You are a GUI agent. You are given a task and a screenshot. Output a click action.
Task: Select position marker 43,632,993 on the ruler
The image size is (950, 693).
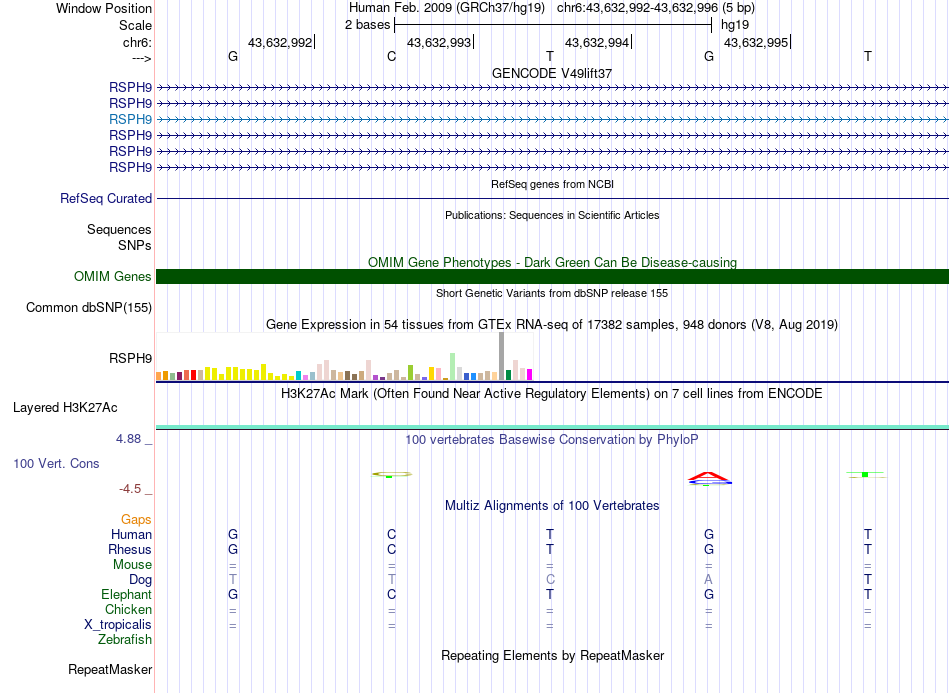tap(439, 42)
